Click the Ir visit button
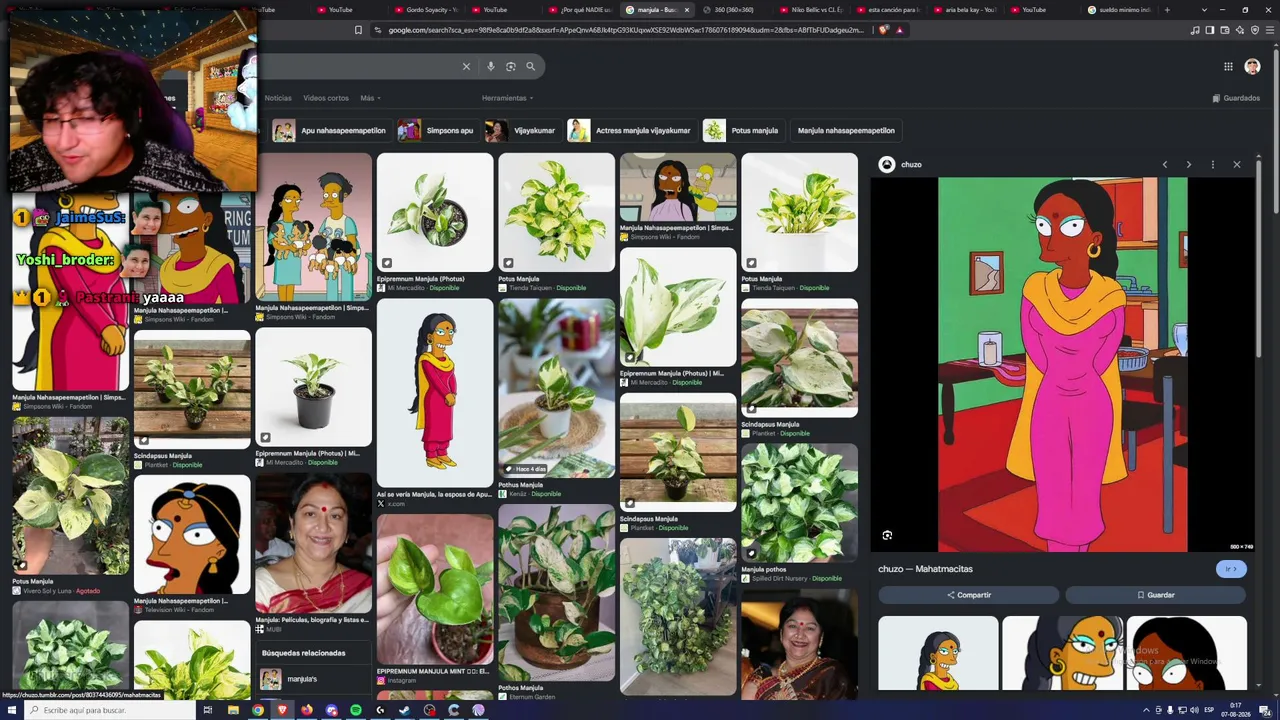This screenshot has height=720, width=1280. coord(1231,569)
